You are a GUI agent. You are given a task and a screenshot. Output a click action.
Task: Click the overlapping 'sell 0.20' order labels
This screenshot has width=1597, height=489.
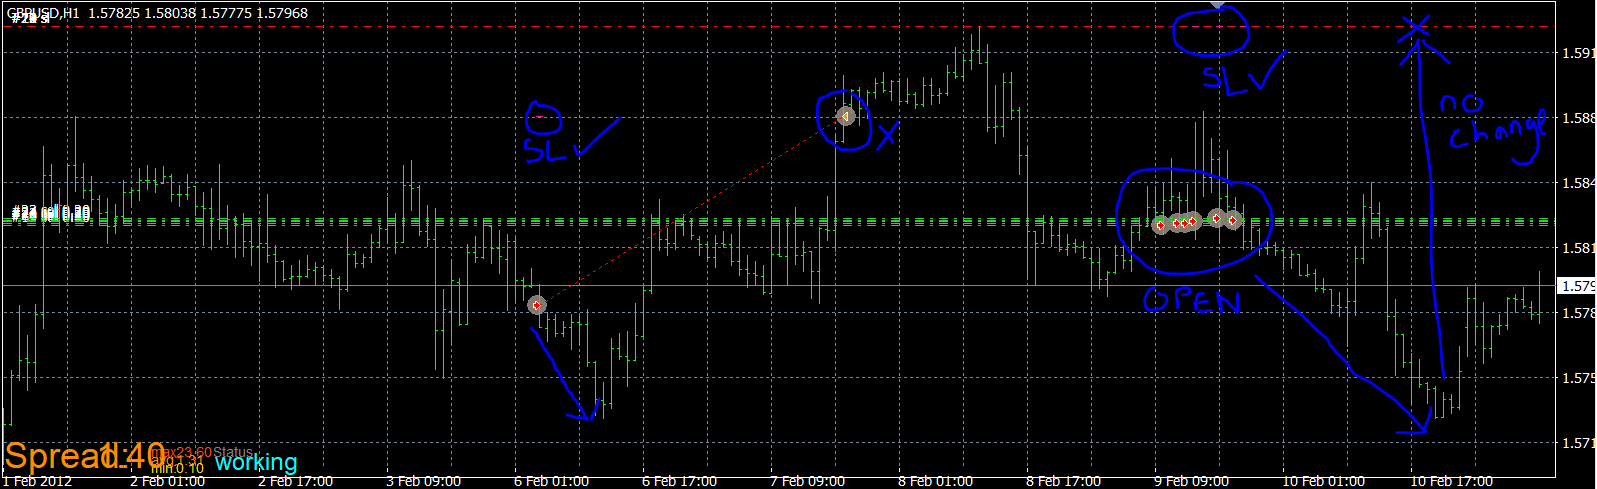[51, 213]
